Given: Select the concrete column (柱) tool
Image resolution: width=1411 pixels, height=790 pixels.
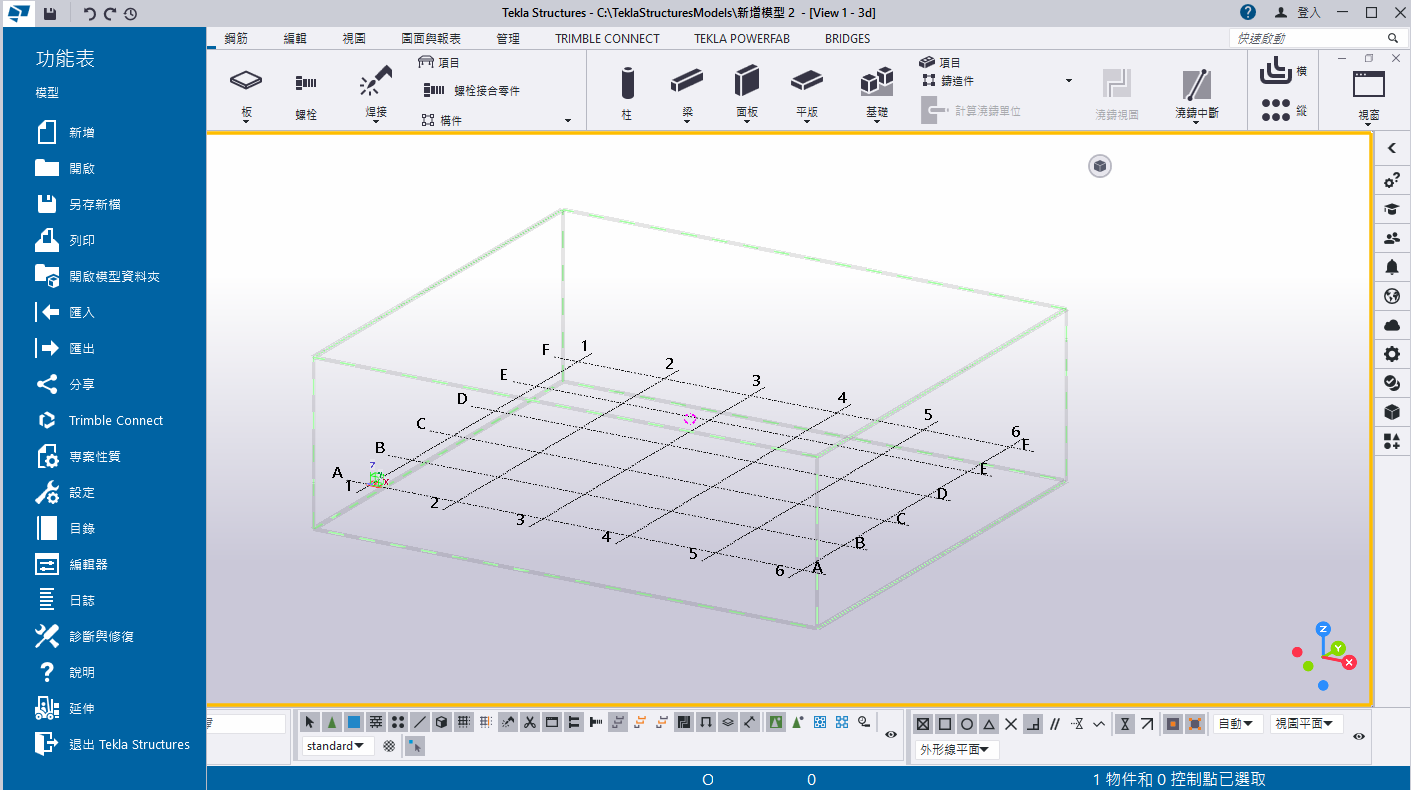Looking at the screenshot, I should click(x=627, y=82).
